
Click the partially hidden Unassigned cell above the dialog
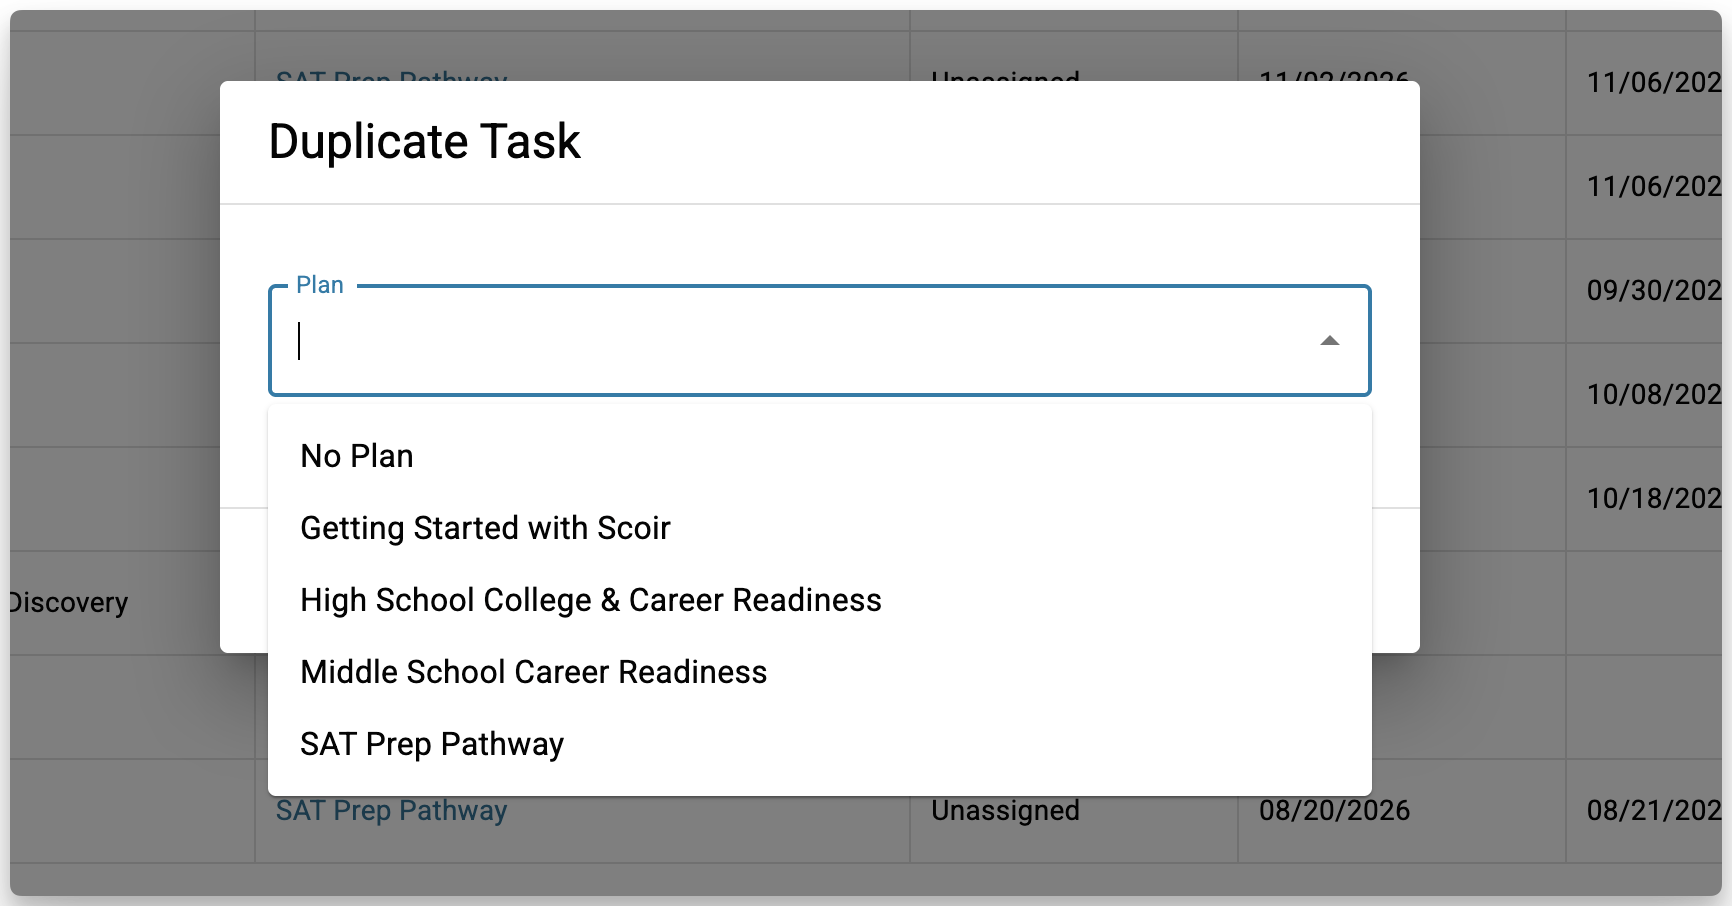click(x=1005, y=76)
